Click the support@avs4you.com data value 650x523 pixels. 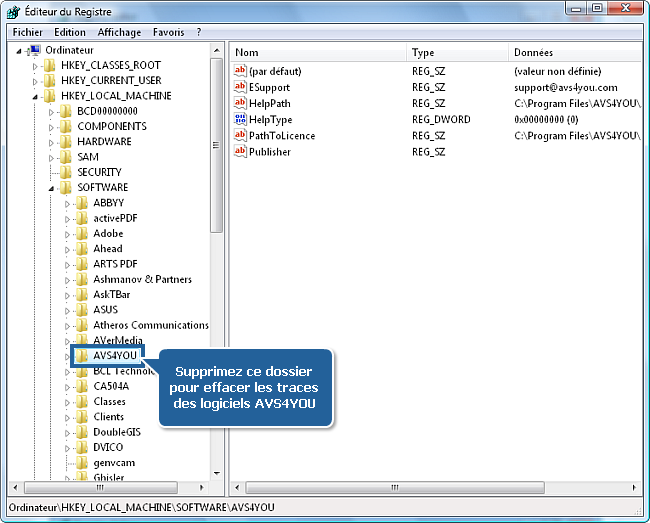[x=566, y=87]
